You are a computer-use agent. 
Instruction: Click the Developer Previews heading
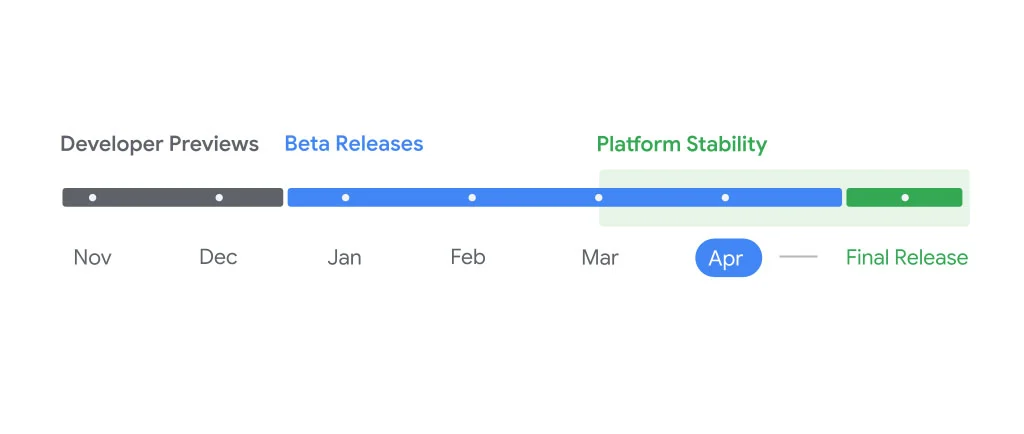pos(159,144)
